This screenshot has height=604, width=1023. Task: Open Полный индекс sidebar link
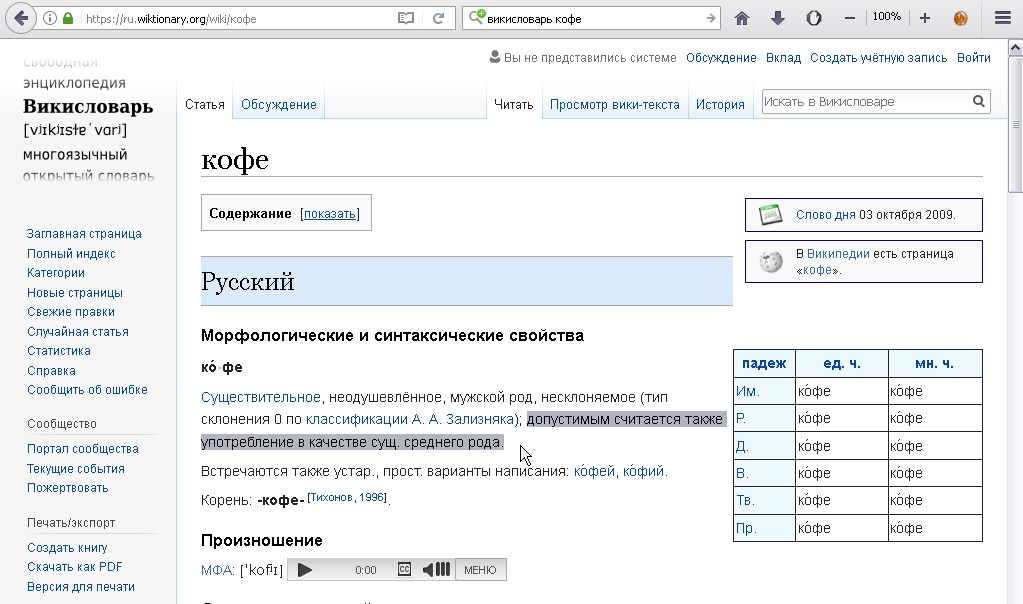click(71, 253)
